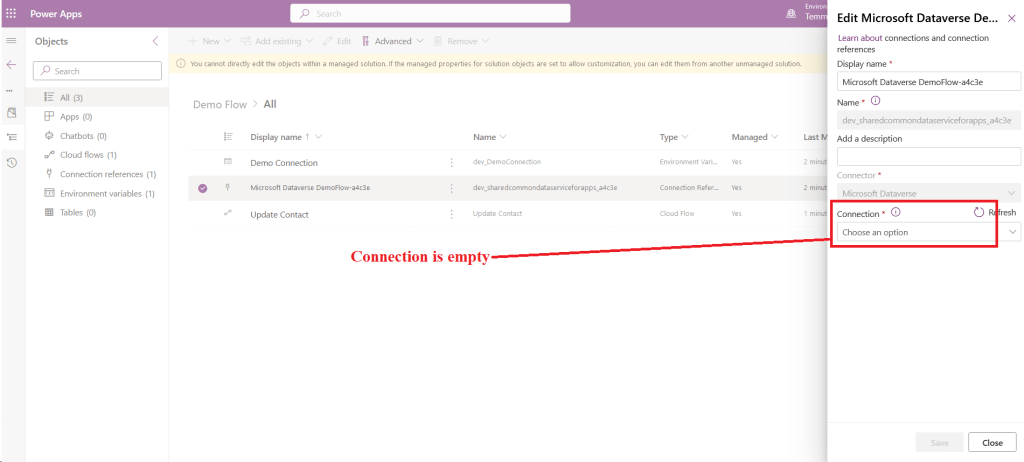Screen dimensions: 1024x462
Task: Open more options for Microsoft Dataverse DemoFlow row
Action: pyautogui.click(x=451, y=188)
